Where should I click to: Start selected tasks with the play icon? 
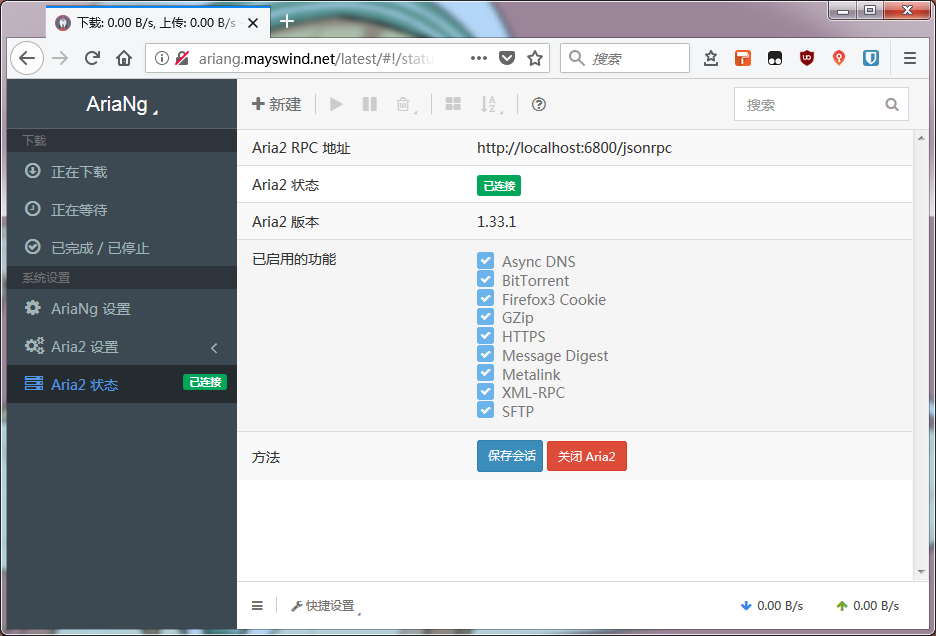point(336,105)
